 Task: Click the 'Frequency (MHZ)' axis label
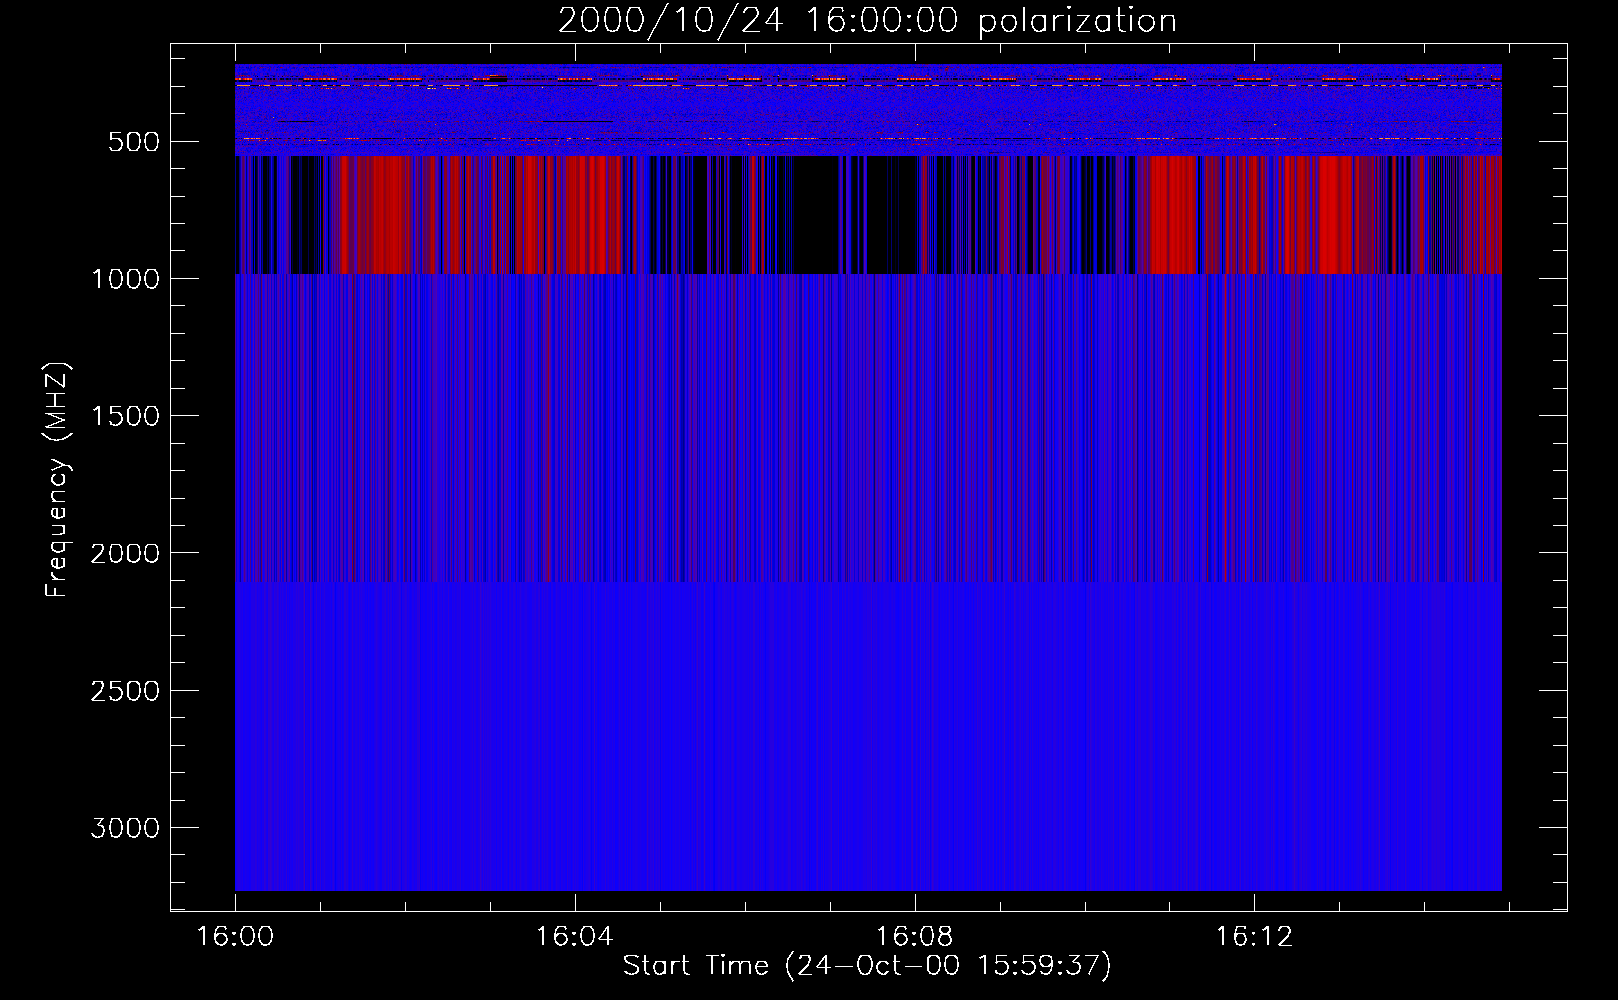pyautogui.click(x=57, y=480)
